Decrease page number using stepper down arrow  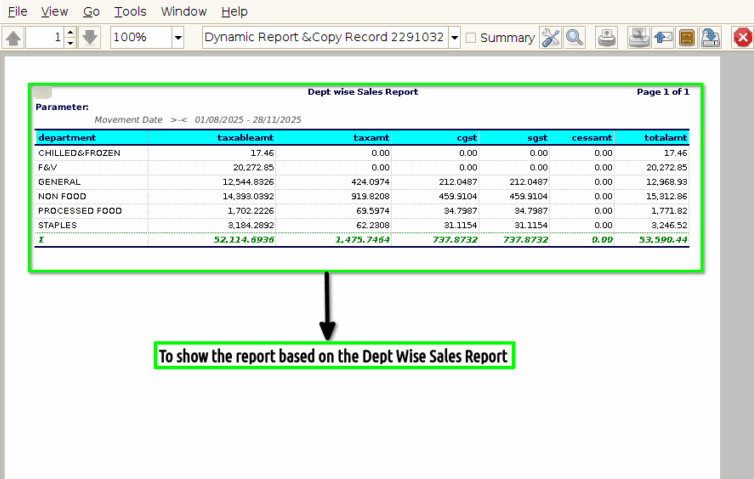(x=70, y=43)
